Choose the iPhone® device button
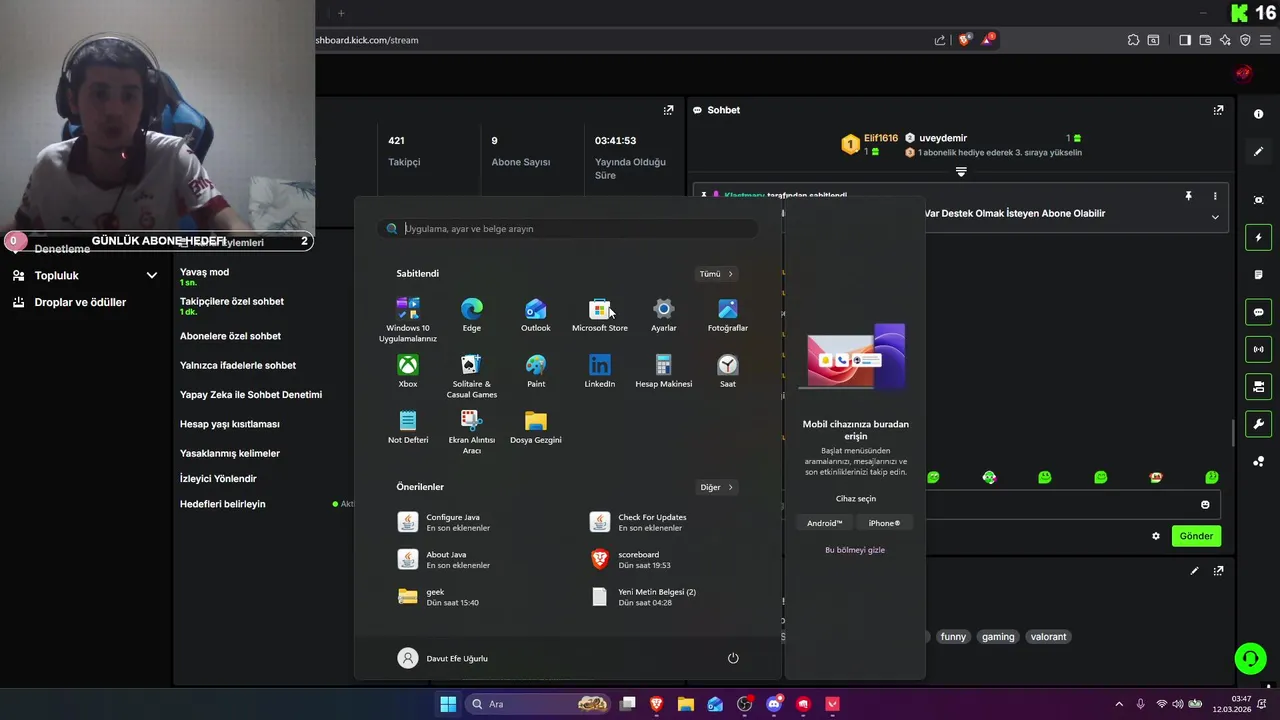1280x720 pixels. click(x=884, y=523)
